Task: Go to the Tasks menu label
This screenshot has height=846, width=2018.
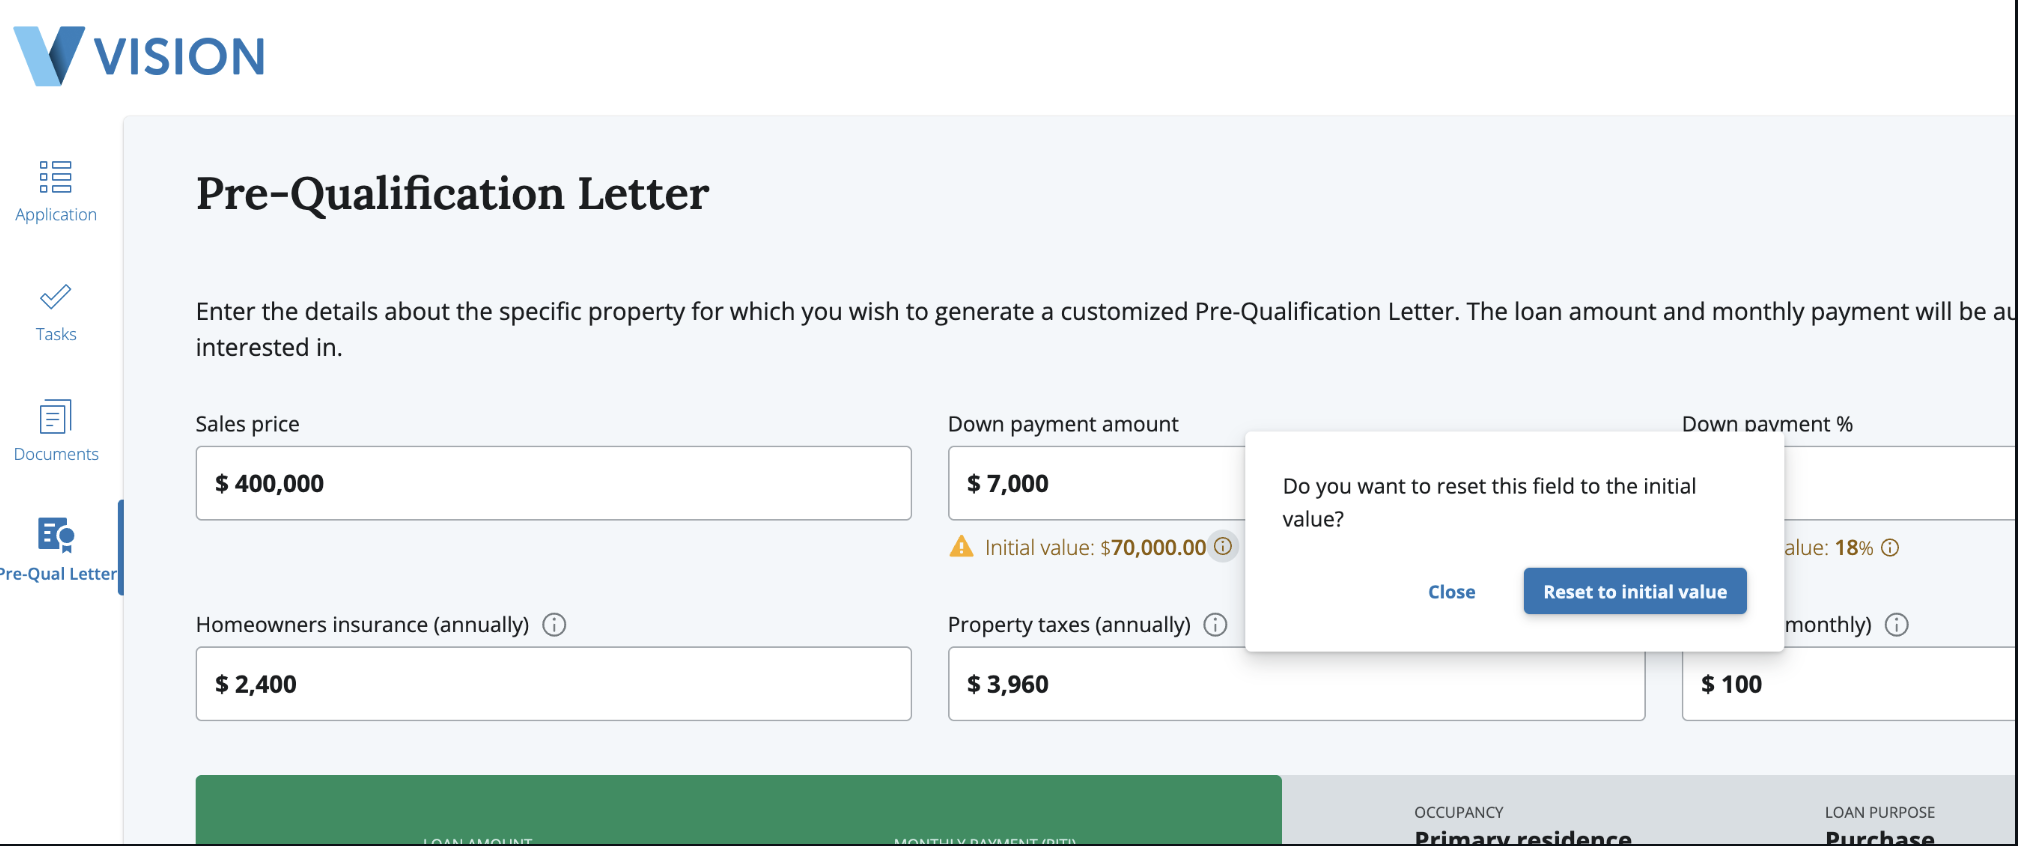Action: 56,334
